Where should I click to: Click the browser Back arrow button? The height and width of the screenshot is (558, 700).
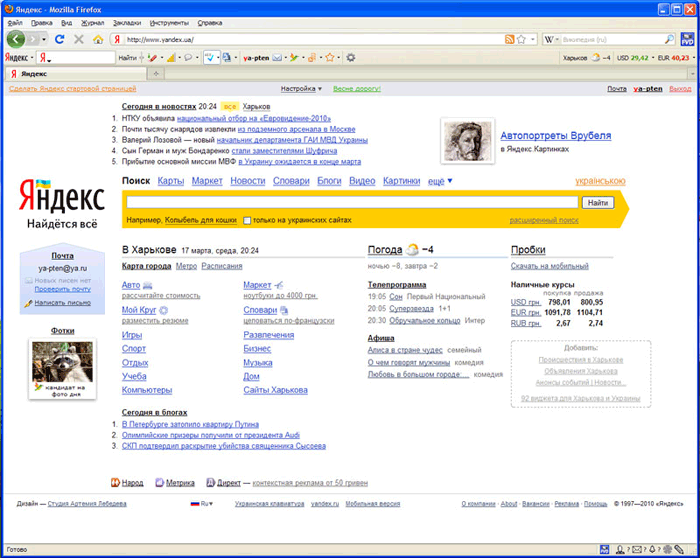pos(16,39)
